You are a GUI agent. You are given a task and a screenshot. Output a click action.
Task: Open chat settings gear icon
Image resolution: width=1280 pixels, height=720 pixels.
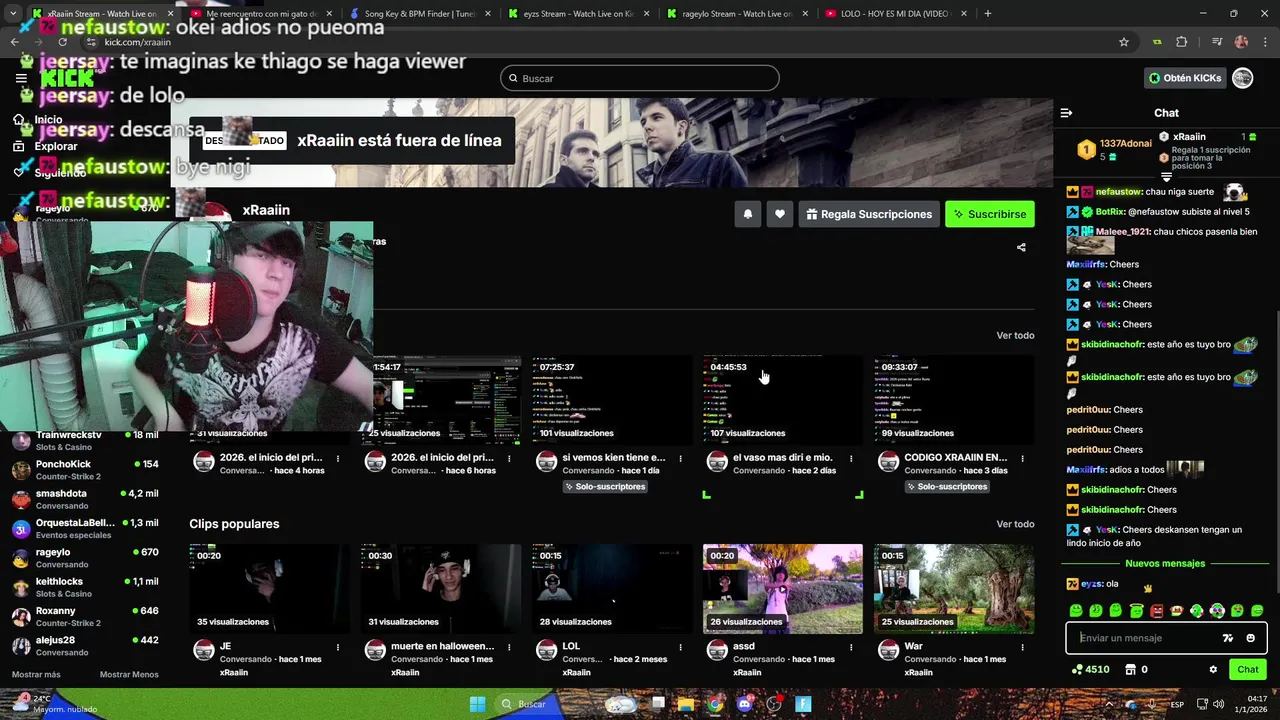pyautogui.click(x=1213, y=669)
